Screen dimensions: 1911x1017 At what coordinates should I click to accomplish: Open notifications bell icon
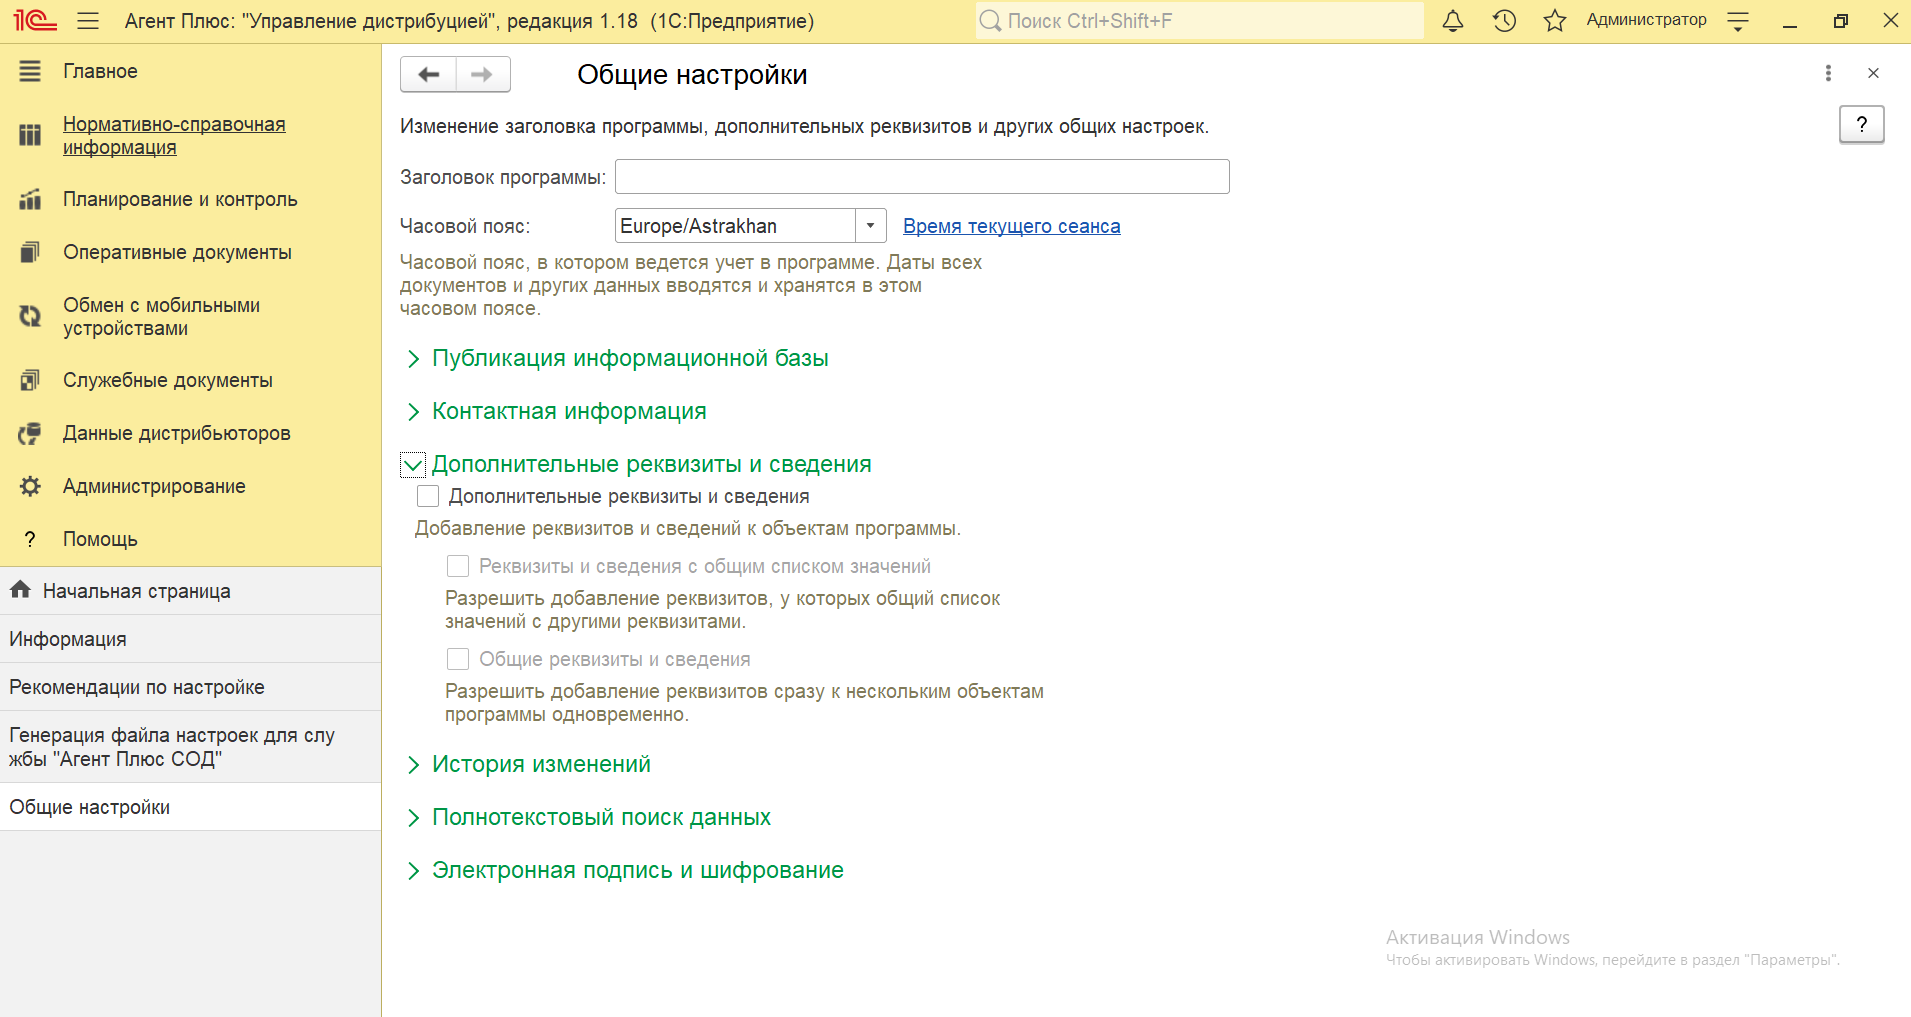click(x=1453, y=20)
